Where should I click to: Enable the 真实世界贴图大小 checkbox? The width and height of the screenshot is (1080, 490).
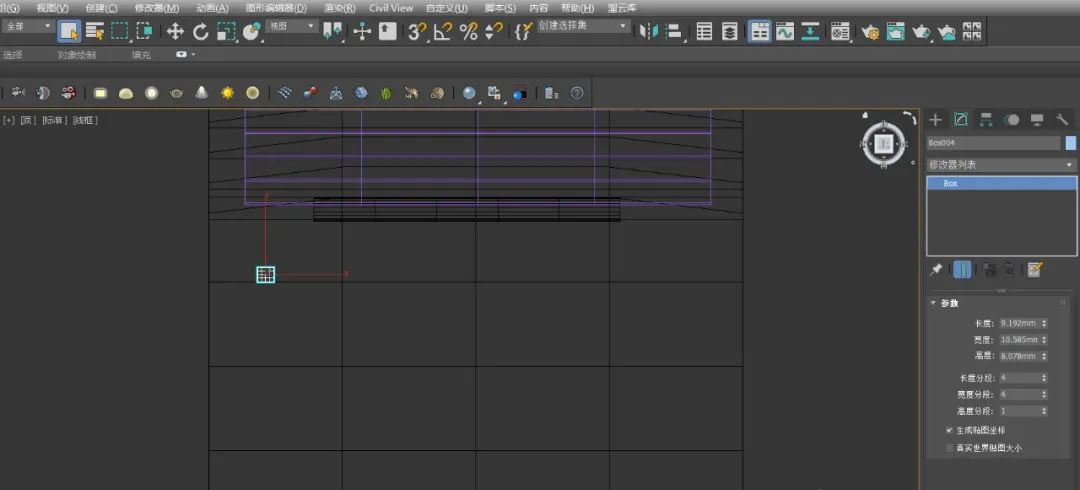click(950, 448)
